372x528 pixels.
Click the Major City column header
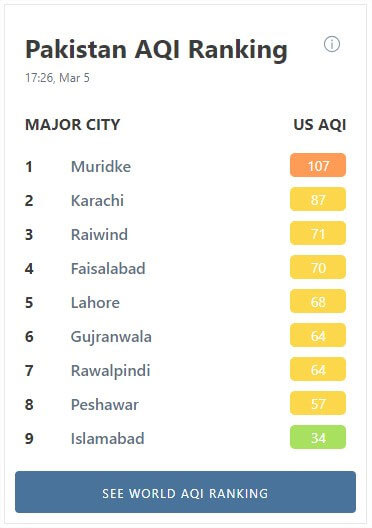click(72, 125)
